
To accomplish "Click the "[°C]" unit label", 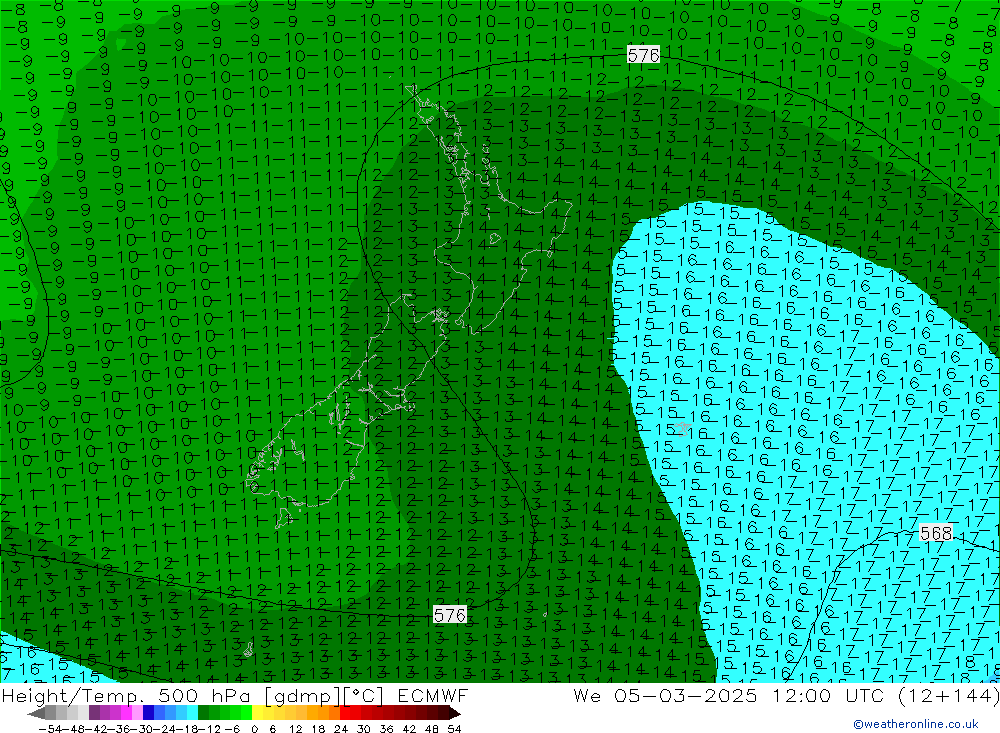I will 364,695.
